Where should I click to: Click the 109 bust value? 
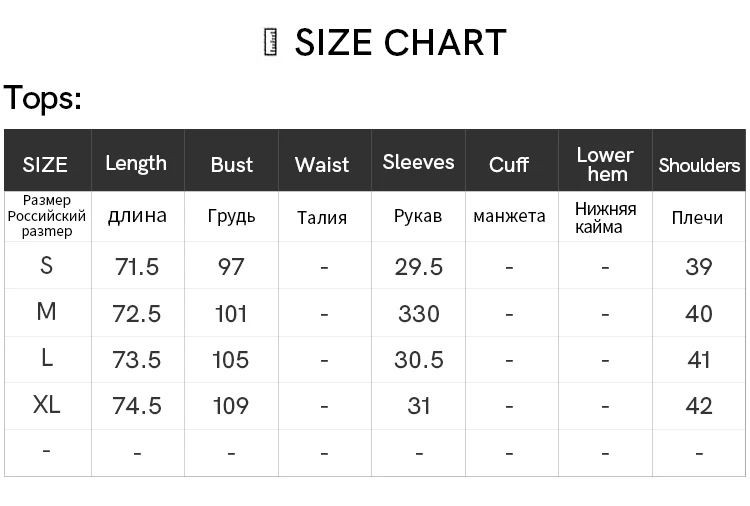coord(231,406)
